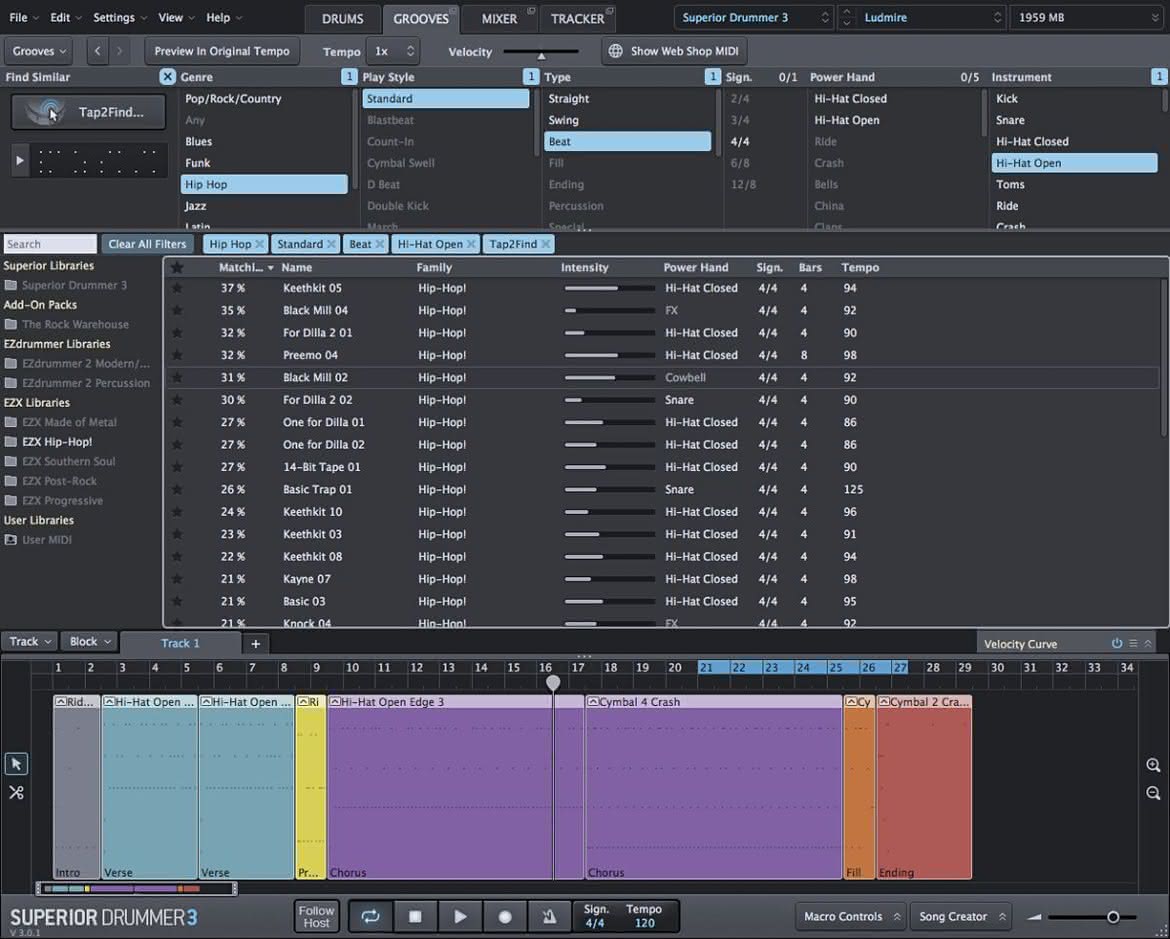This screenshot has height=939, width=1170.
Task: Switch to the DRUMS tab
Action: click(342, 19)
